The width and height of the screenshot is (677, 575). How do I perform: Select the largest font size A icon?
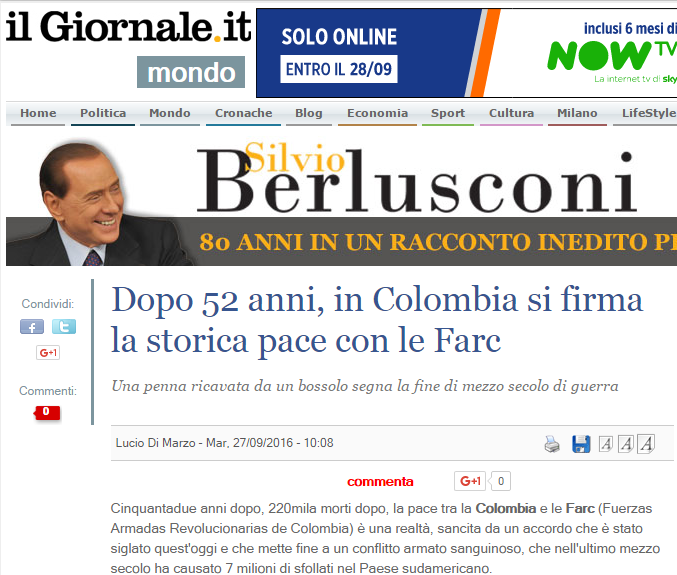(646, 443)
